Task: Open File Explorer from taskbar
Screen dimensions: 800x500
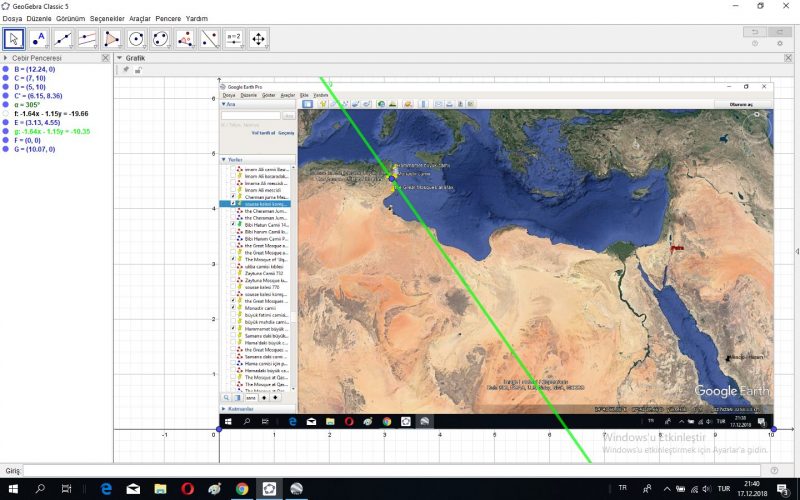Action: point(160,489)
